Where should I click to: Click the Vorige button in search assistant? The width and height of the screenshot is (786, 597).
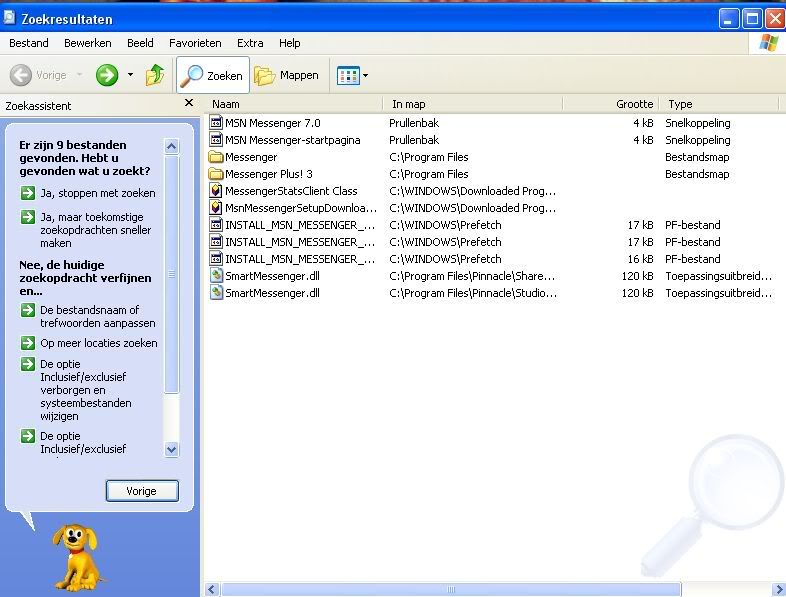pyautogui.click(x=142, y=491)
